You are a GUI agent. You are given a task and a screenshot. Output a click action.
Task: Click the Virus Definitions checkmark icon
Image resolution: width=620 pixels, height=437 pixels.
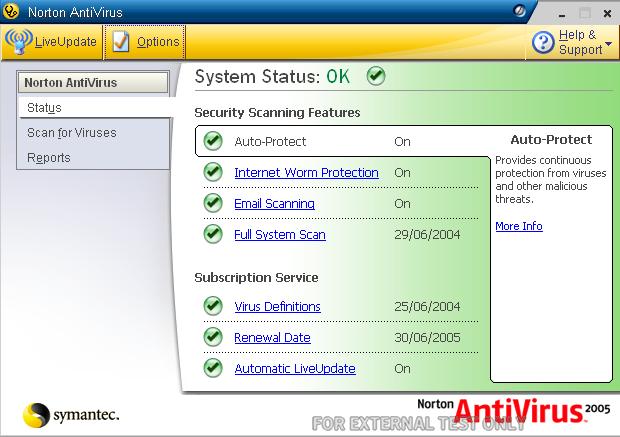pos(213,306)
